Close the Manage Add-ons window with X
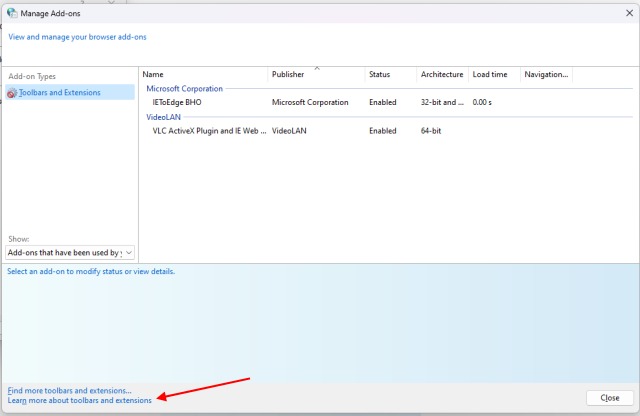Image resolution: width=640 pixels, height=416 pixels. [x=629, y=13]
